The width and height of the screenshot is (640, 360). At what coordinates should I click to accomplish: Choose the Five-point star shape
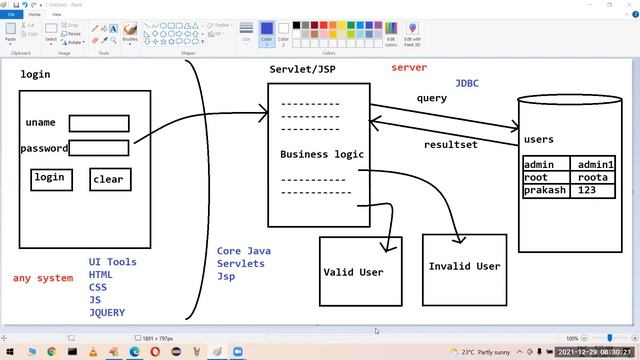tap(163, 42)
